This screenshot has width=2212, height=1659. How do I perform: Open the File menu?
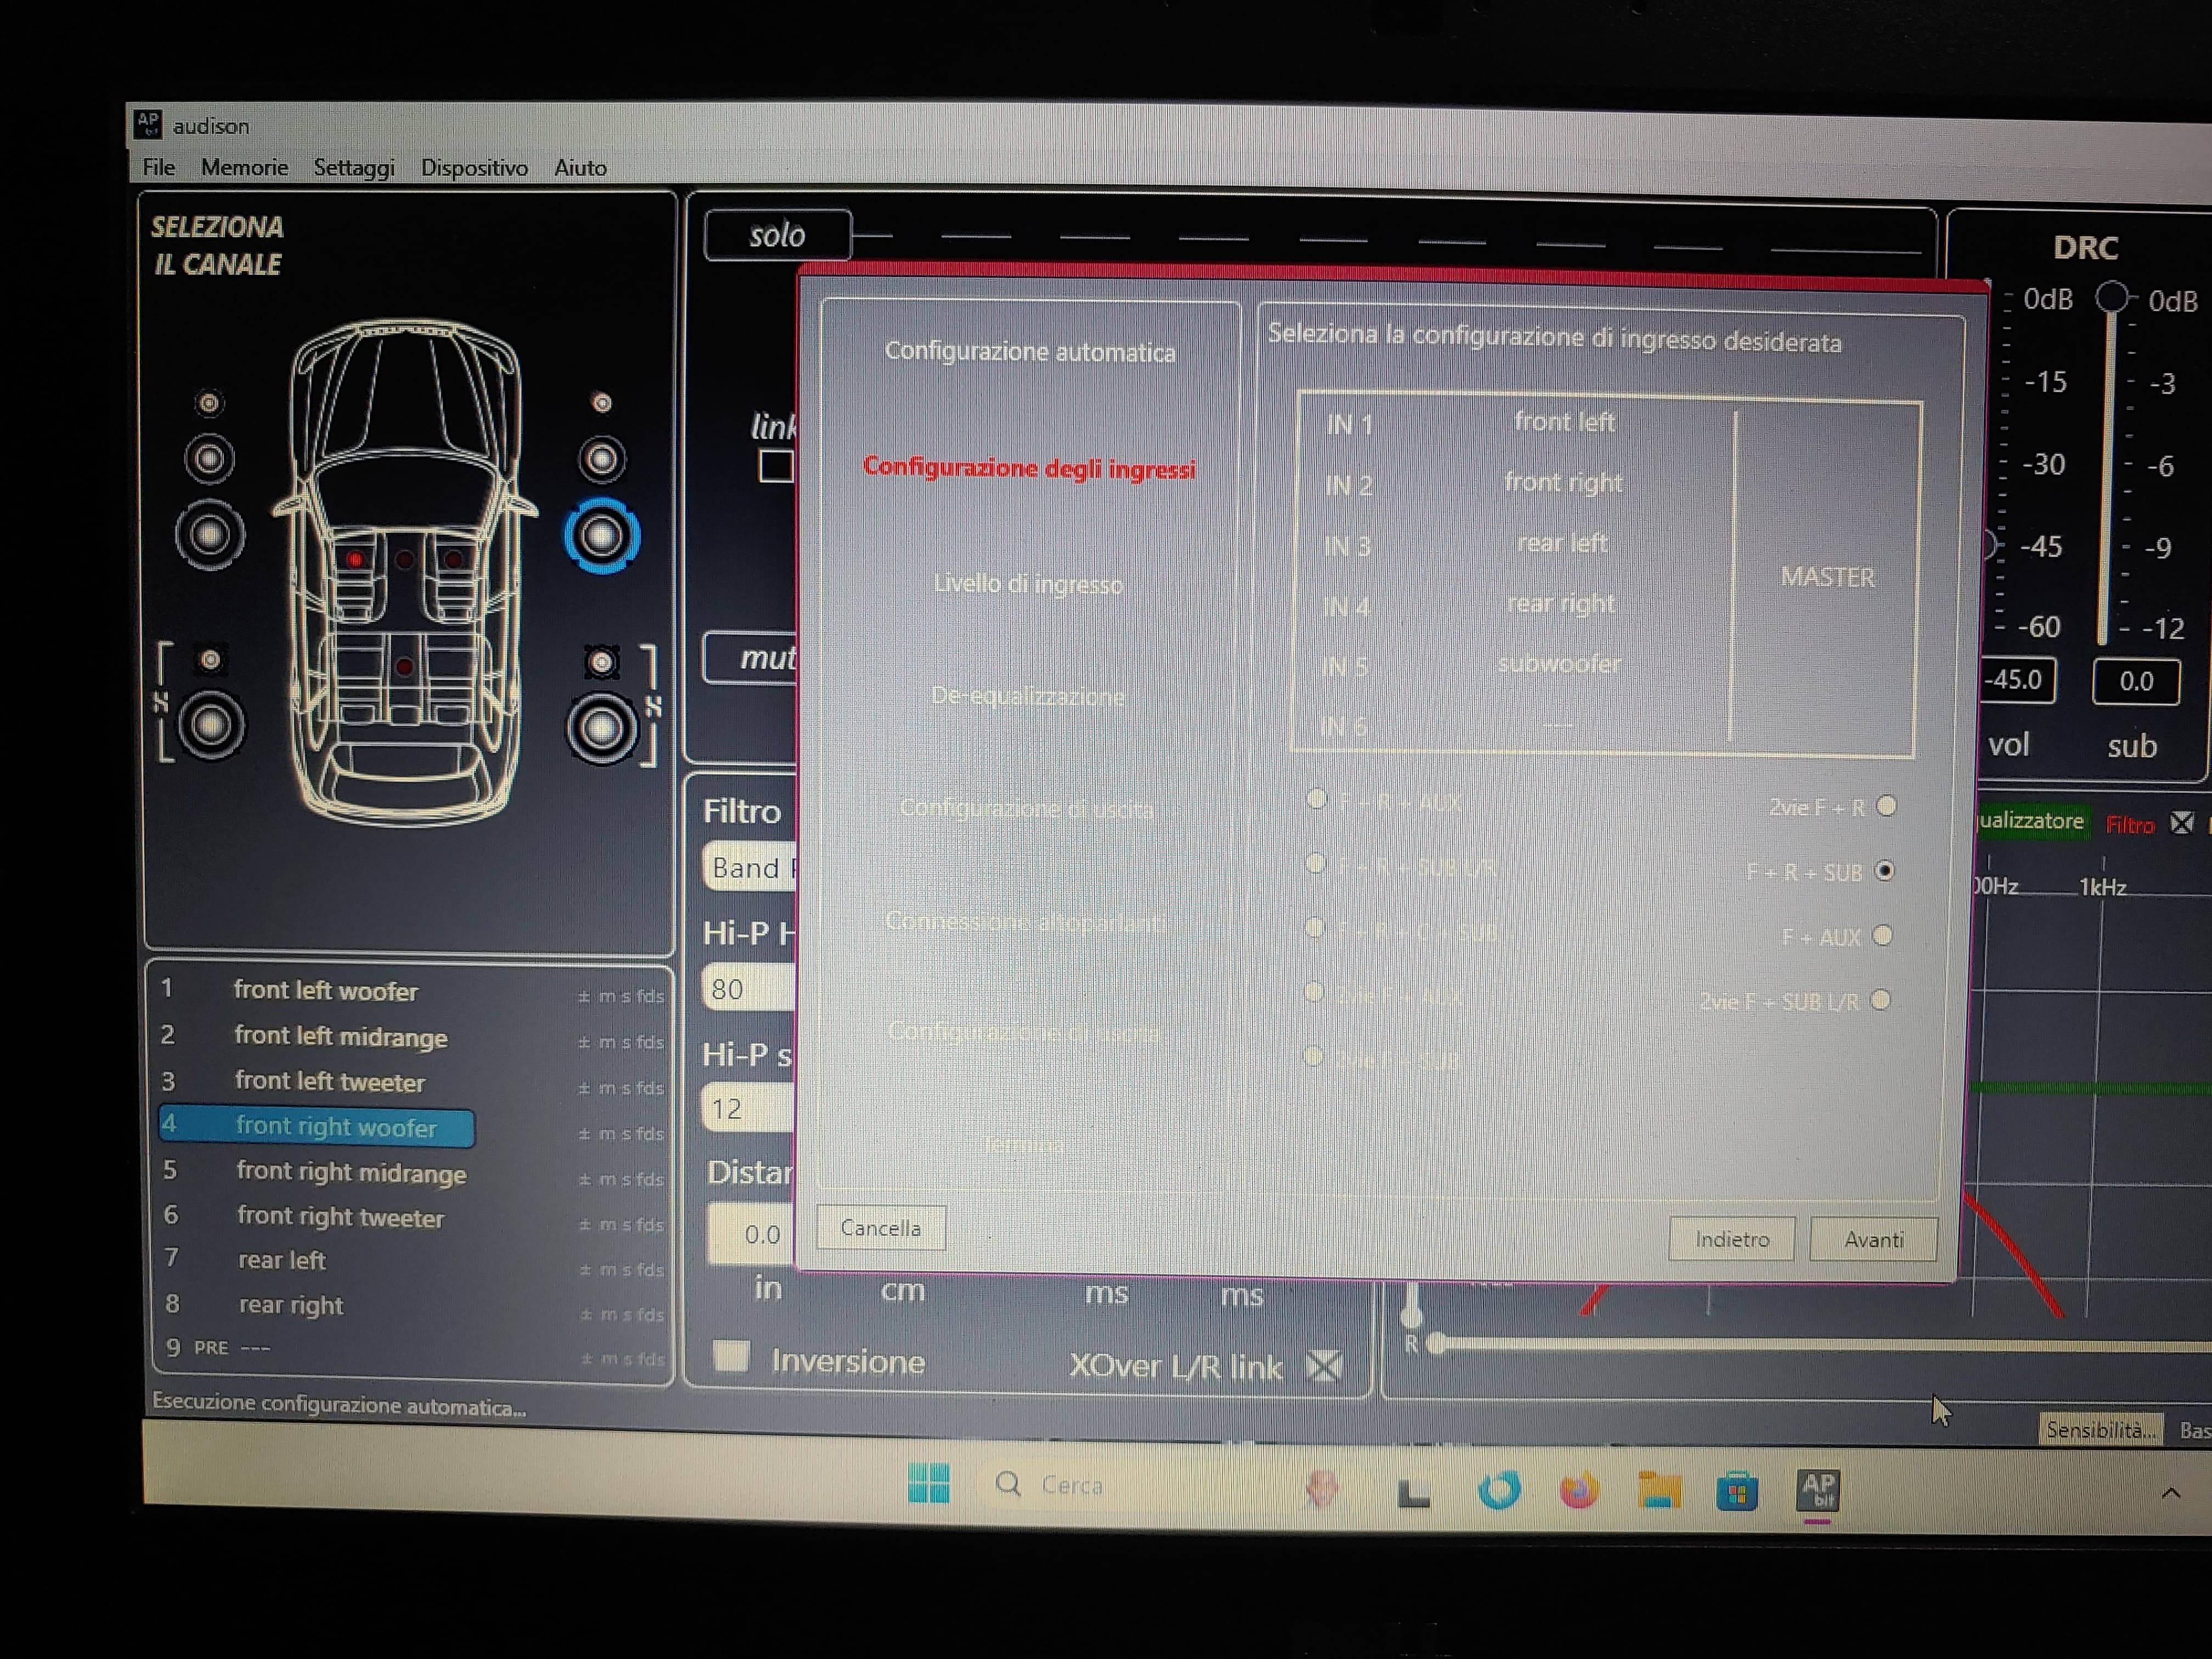click(159, 167)
